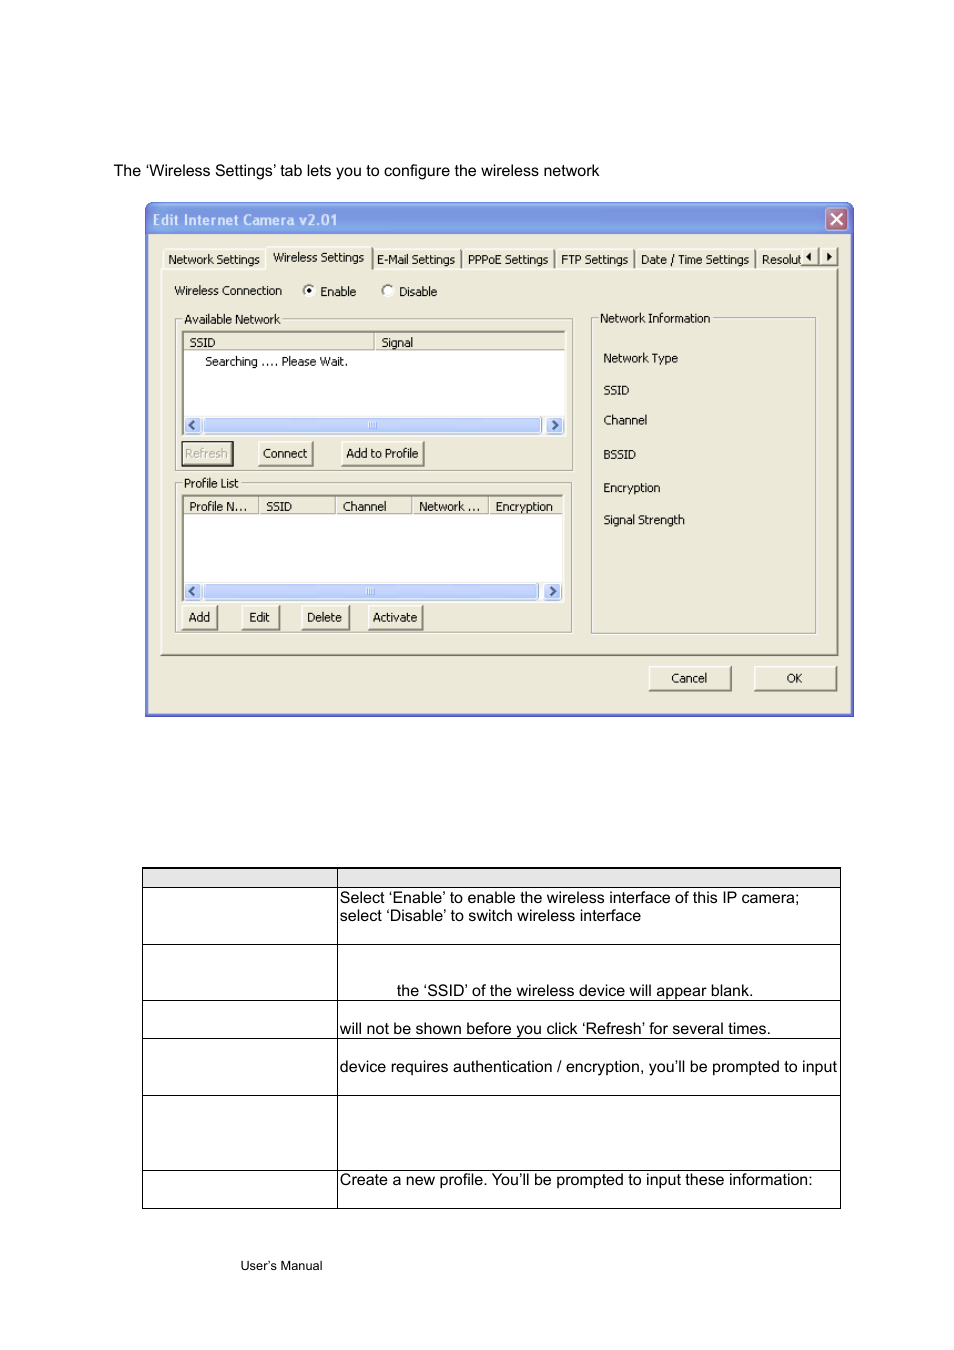Click the Available Network horizontal scrollbar thumb
This screenshot has height=1350, width=954.
[372, 425]
